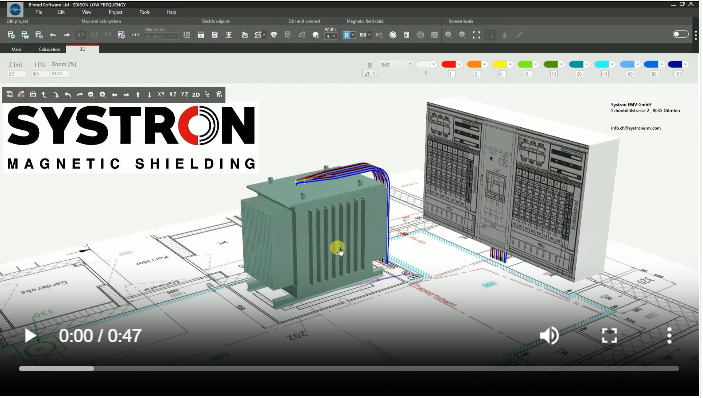The image size is (703, 398).
Task: Select the YZ axis button in the top toolbar
Action: click(x=108, y=35)
